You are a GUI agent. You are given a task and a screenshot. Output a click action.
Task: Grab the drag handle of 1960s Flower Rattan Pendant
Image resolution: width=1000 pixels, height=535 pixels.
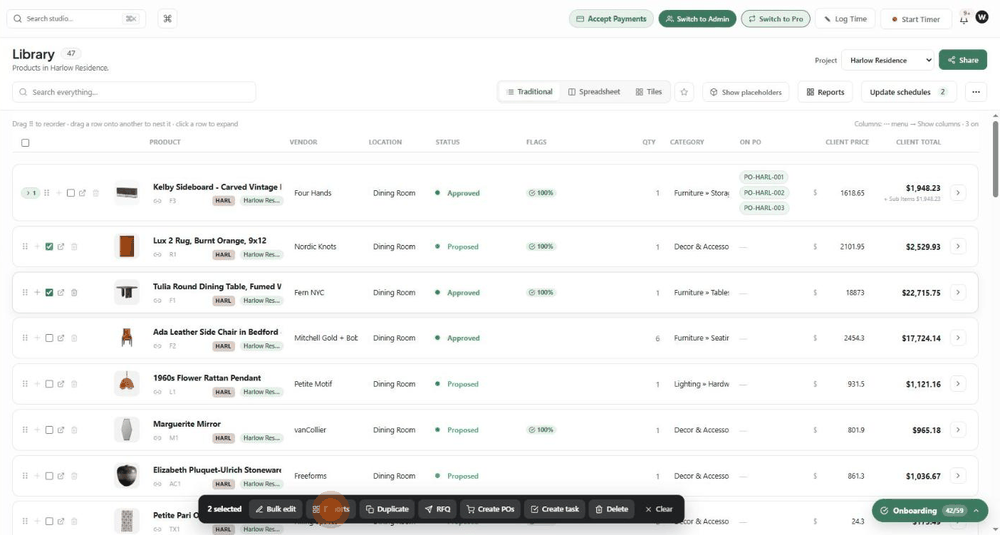pos(25,384)
